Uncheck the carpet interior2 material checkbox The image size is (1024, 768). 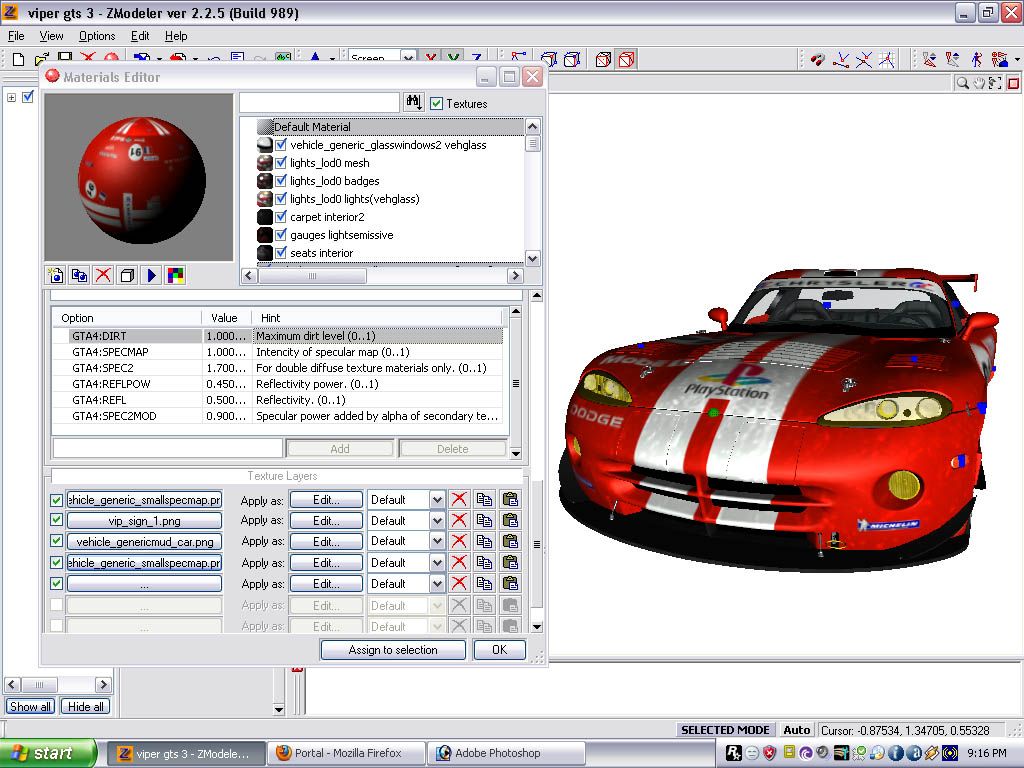click(281, 217)
